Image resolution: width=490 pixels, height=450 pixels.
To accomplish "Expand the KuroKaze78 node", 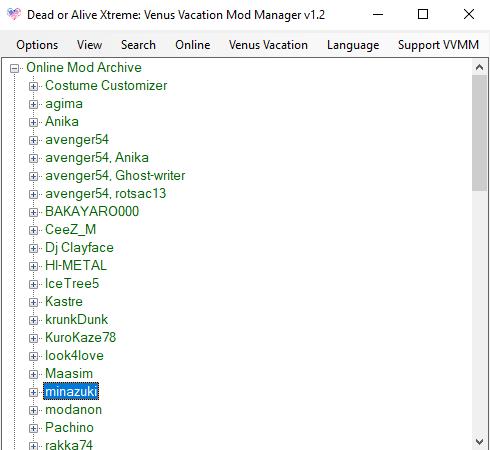I will coord(33,338).
